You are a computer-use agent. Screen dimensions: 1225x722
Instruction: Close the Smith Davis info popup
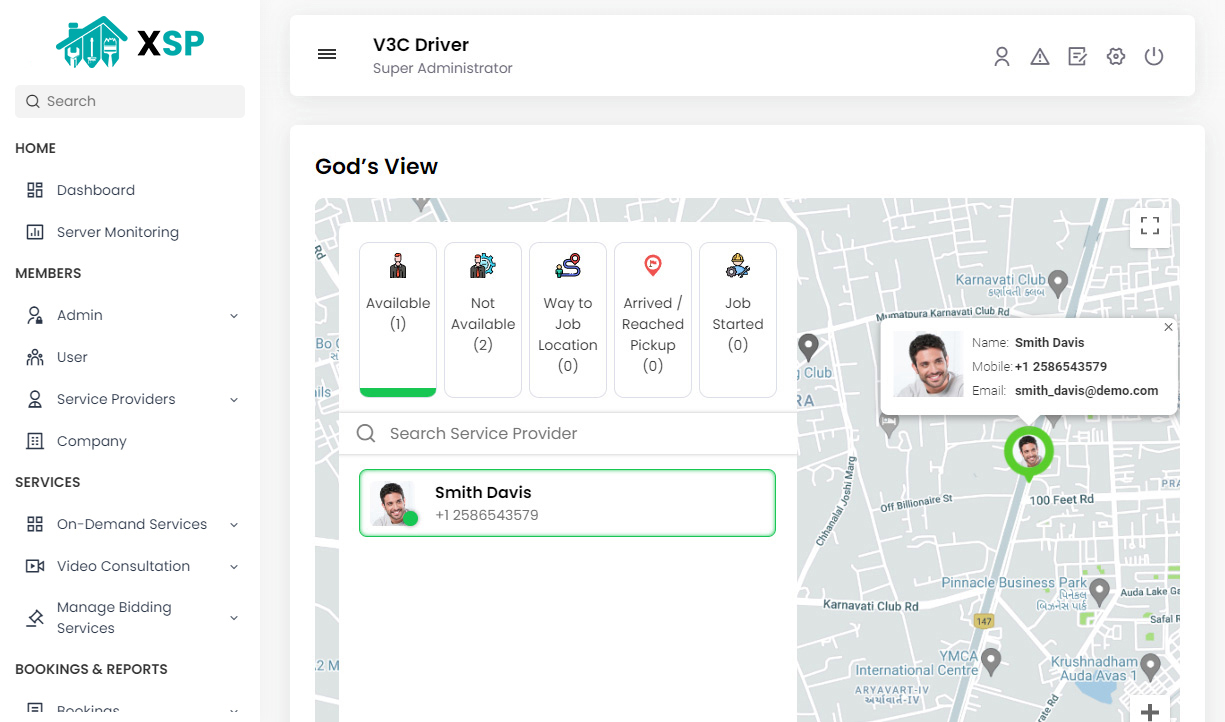click(1168, 327)
